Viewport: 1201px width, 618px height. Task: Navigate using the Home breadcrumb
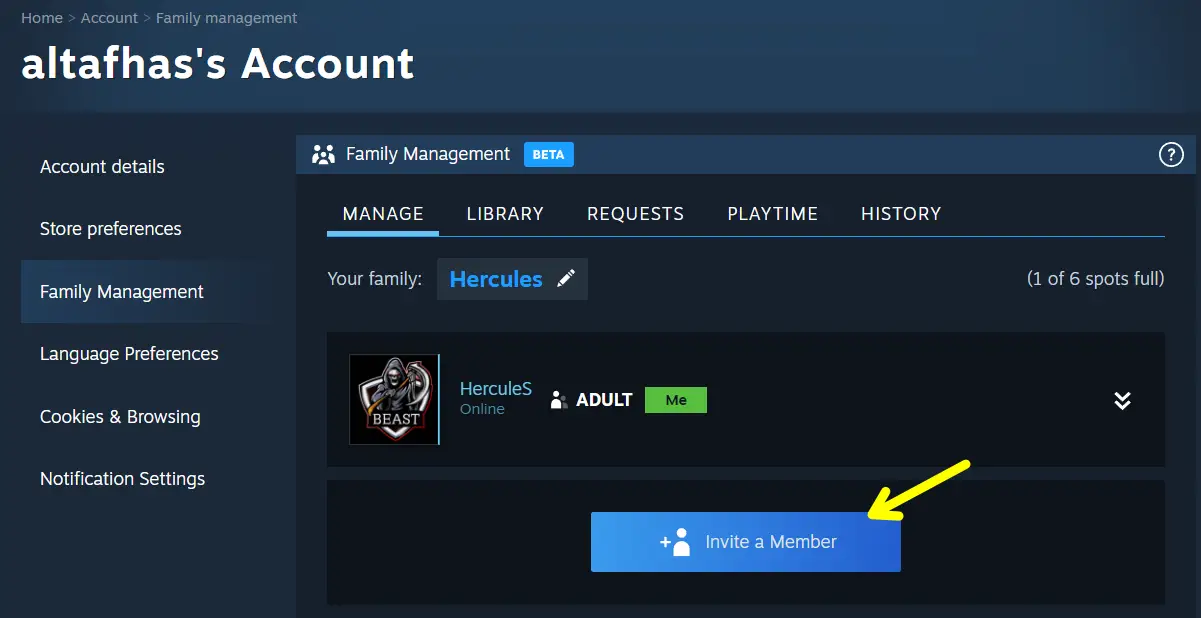pos(41,17)
